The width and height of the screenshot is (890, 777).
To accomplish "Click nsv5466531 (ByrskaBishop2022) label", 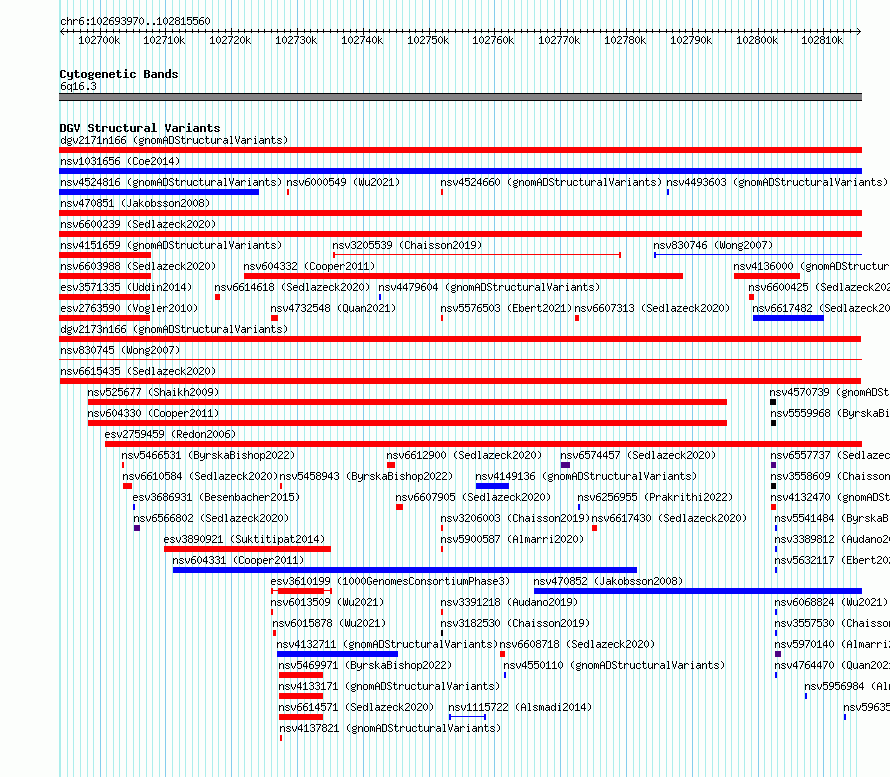I will (x=208, y=455).
